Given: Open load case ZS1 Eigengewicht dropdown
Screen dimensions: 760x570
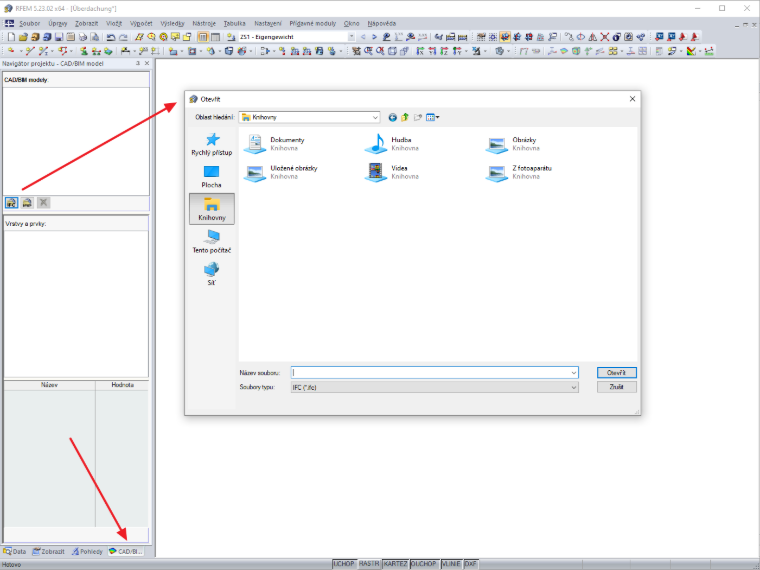Looking at the screenshot, I should (351, 37).
